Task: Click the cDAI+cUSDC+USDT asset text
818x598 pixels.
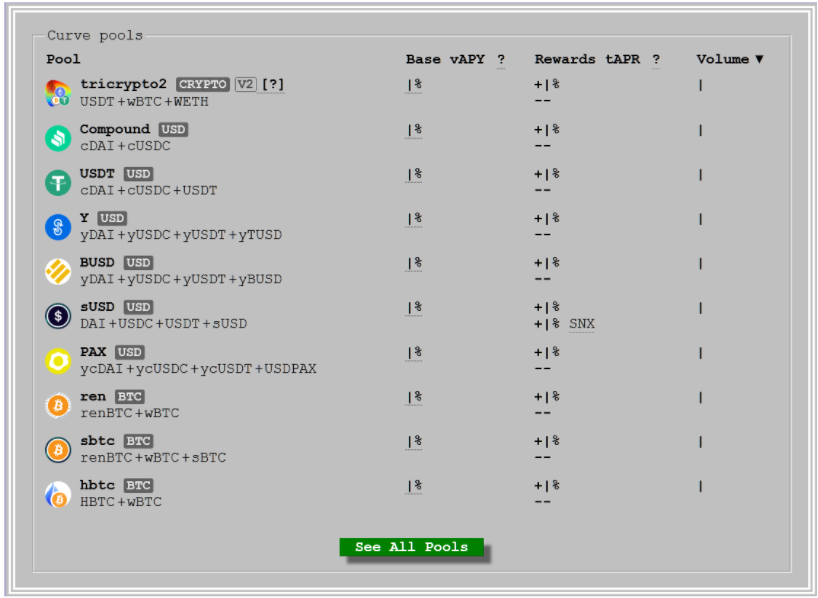Action: pyautogui.click(x=148, y=190)
